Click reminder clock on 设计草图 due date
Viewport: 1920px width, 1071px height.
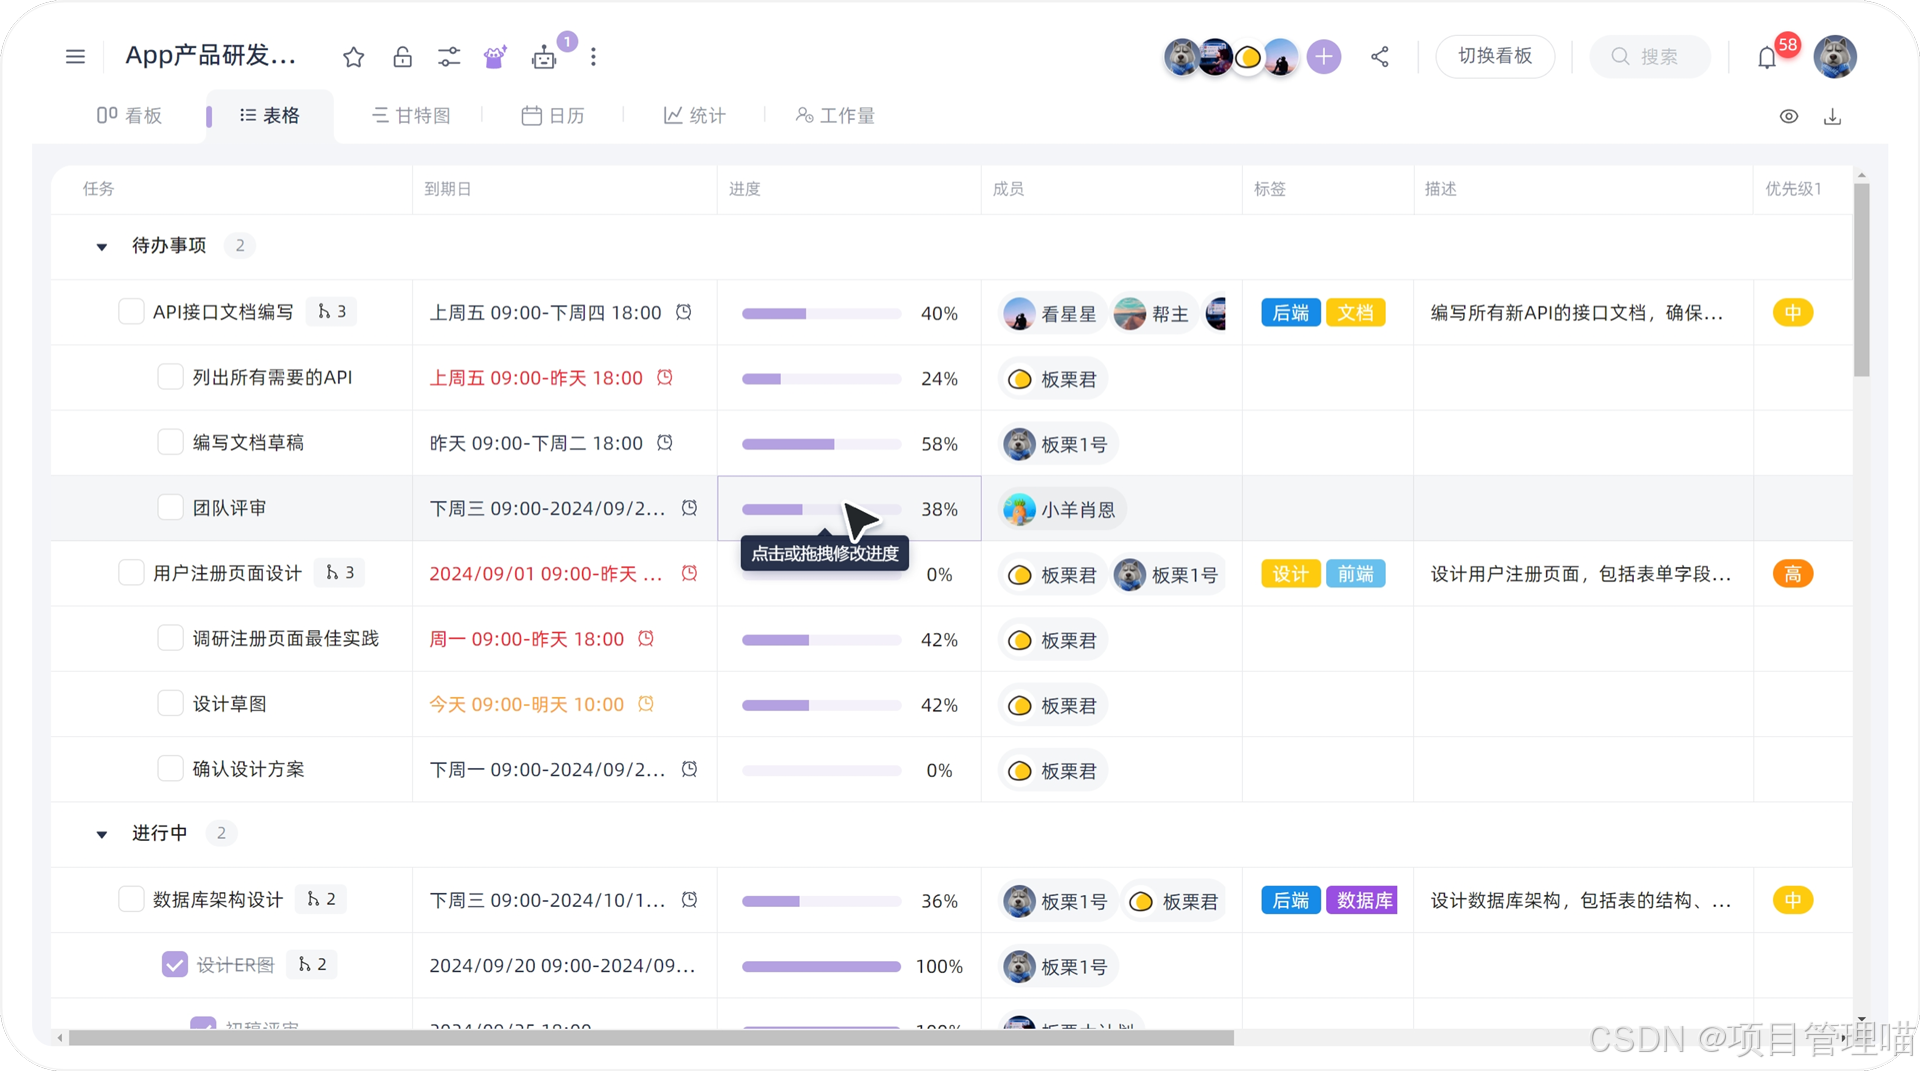(646, 704)
